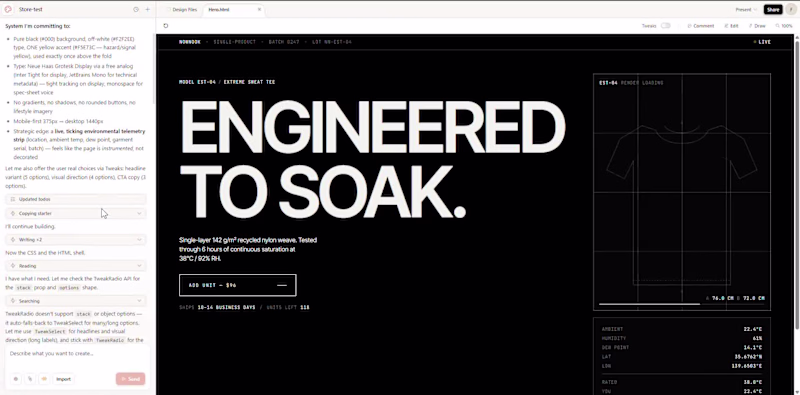Open the Present dropdown
The height and width of the screenshot is (395, 800).
[746, 9]
